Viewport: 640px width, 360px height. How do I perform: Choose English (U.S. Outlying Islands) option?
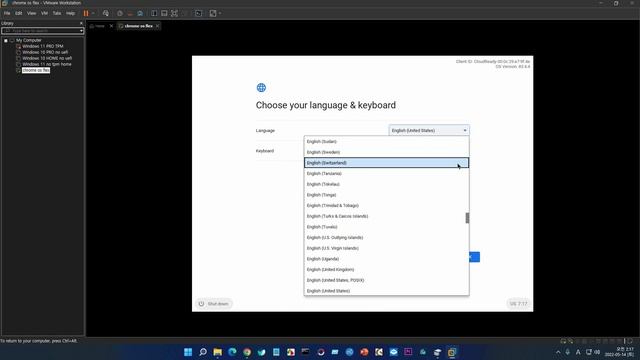coord(386,238)
